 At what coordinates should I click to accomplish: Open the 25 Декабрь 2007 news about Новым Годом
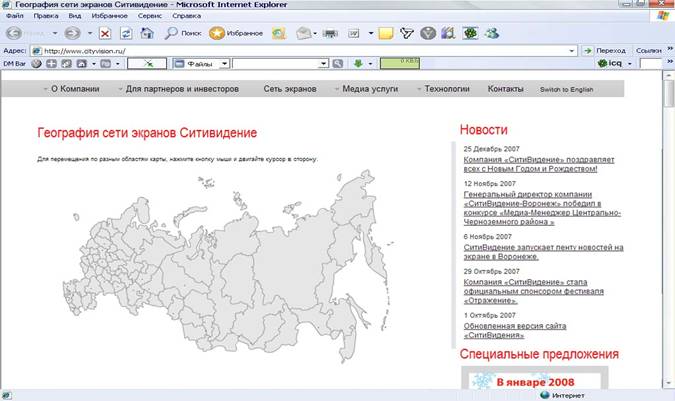pyautogui.click(x=539, y=164)
